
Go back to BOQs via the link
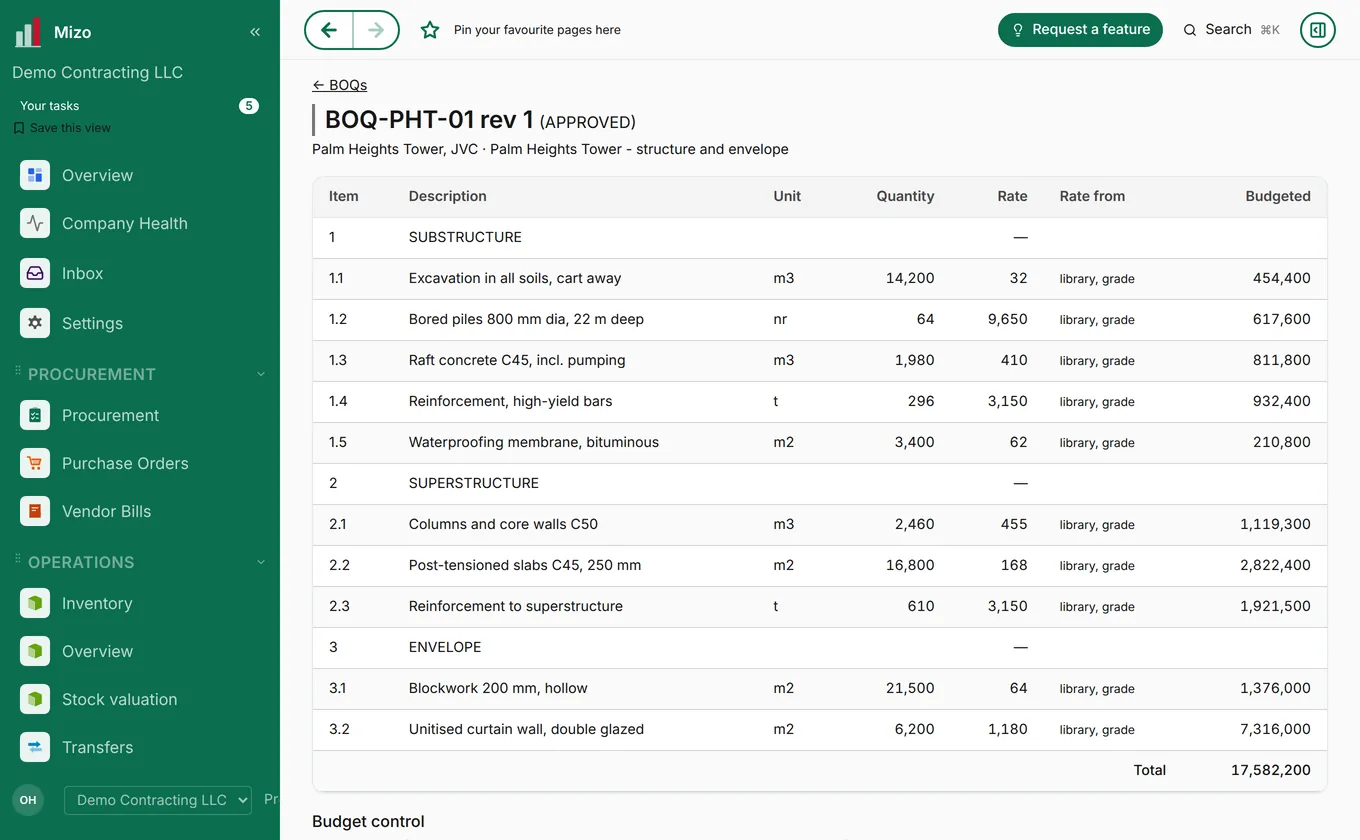coord(340,85)
